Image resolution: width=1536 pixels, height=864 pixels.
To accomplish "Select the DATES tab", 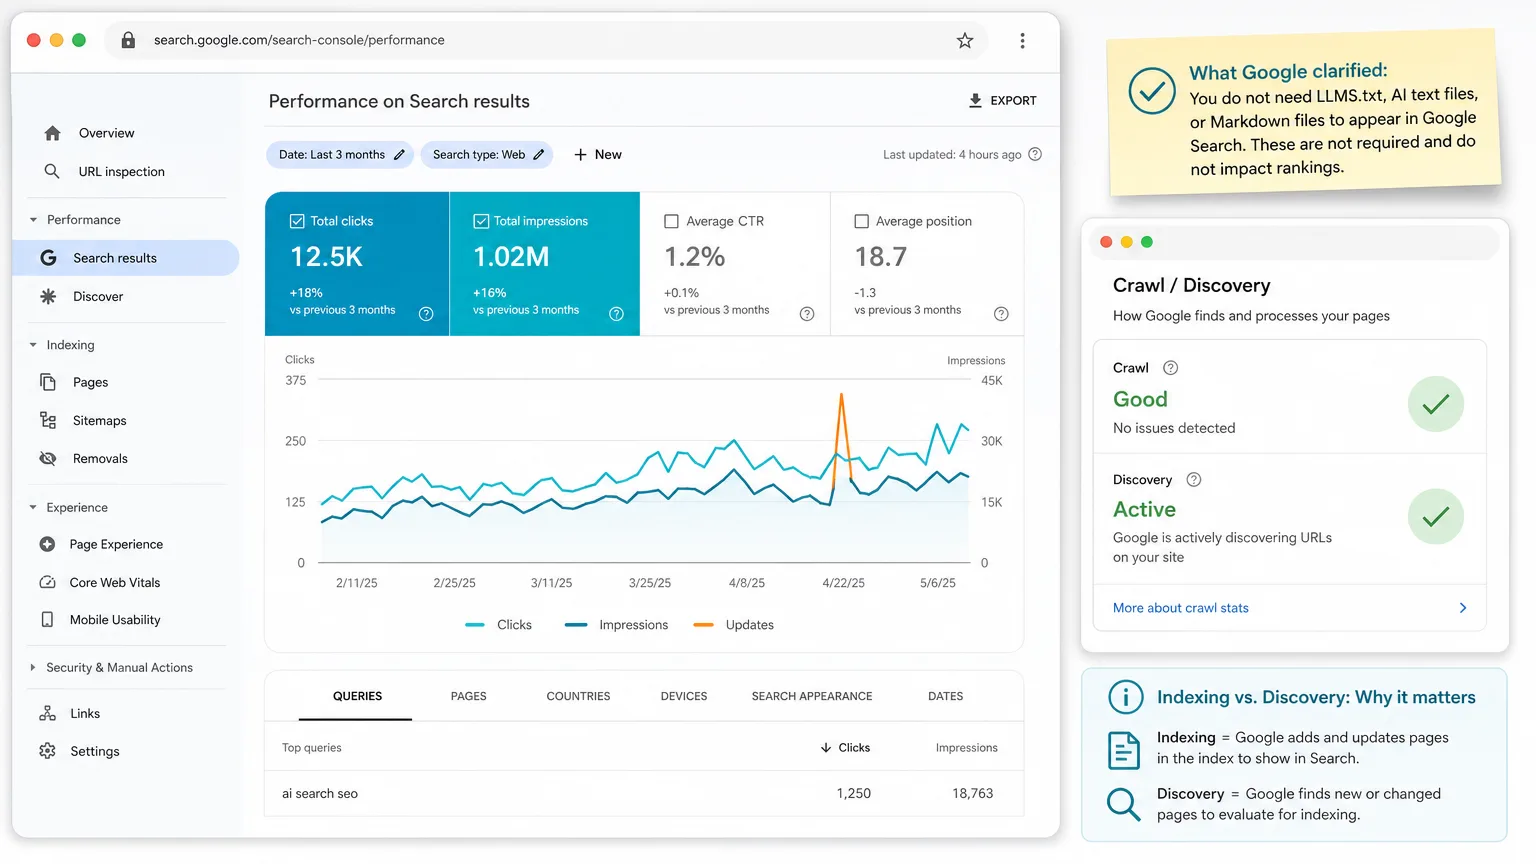I will coord(945,696).
